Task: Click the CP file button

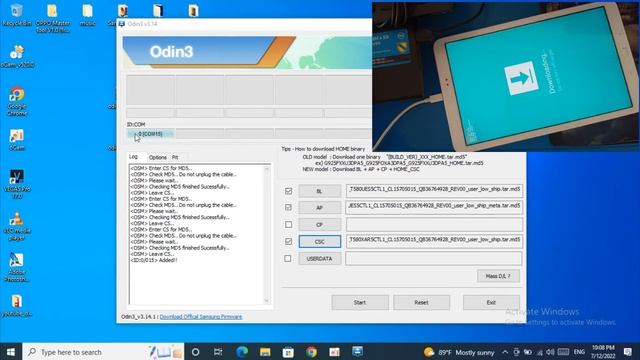Action: (x=320, y=224)
